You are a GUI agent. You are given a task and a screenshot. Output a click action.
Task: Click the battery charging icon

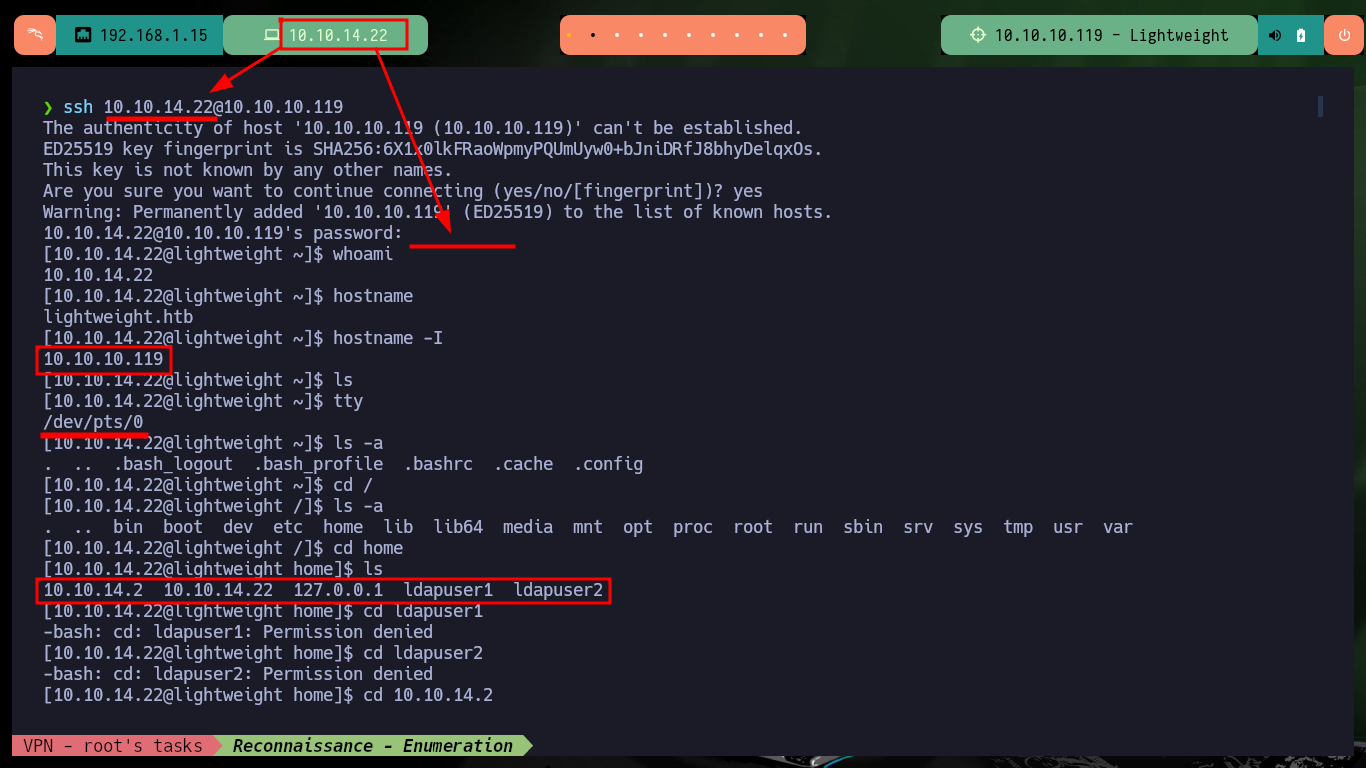1300,35
